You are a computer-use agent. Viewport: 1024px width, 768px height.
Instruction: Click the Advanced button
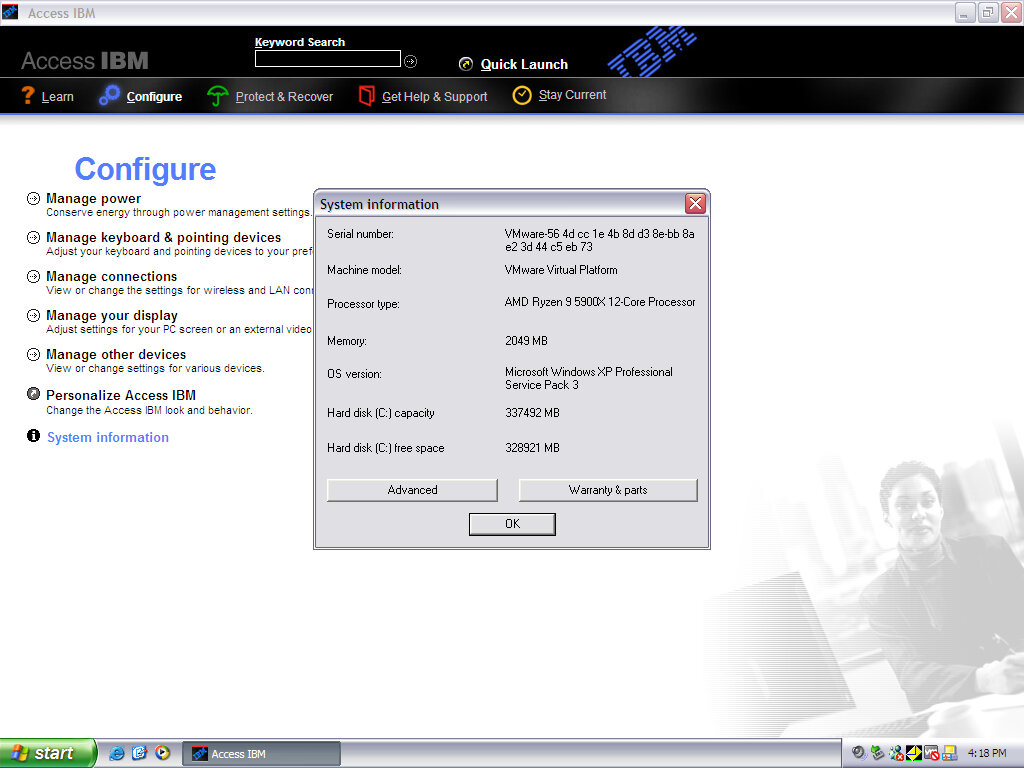[x=412, y=490]
